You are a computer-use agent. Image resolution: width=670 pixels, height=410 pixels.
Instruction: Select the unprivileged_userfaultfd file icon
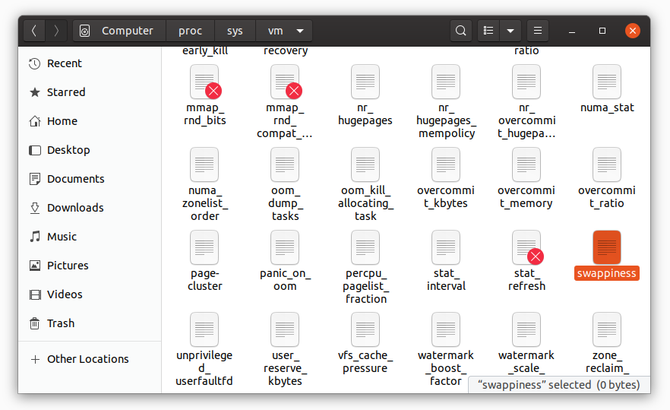point(204,329)
